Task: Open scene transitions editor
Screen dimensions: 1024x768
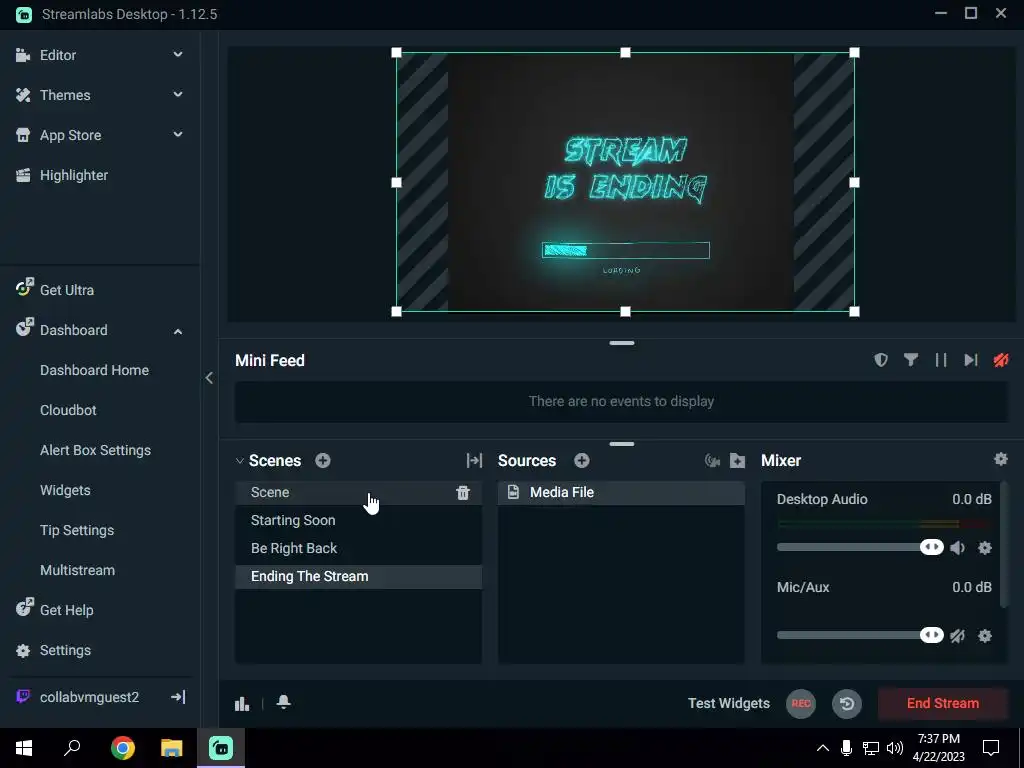Action: tap(474, 460)
